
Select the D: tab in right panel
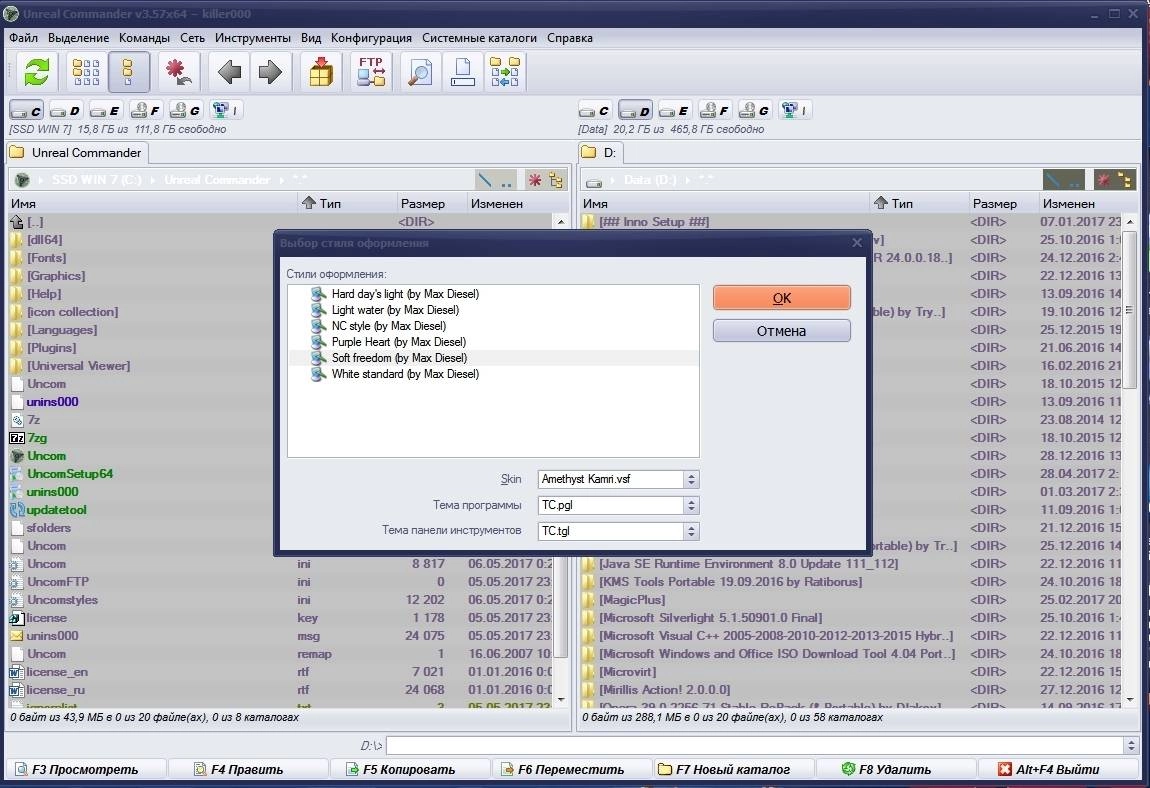[x=601, y=153]
